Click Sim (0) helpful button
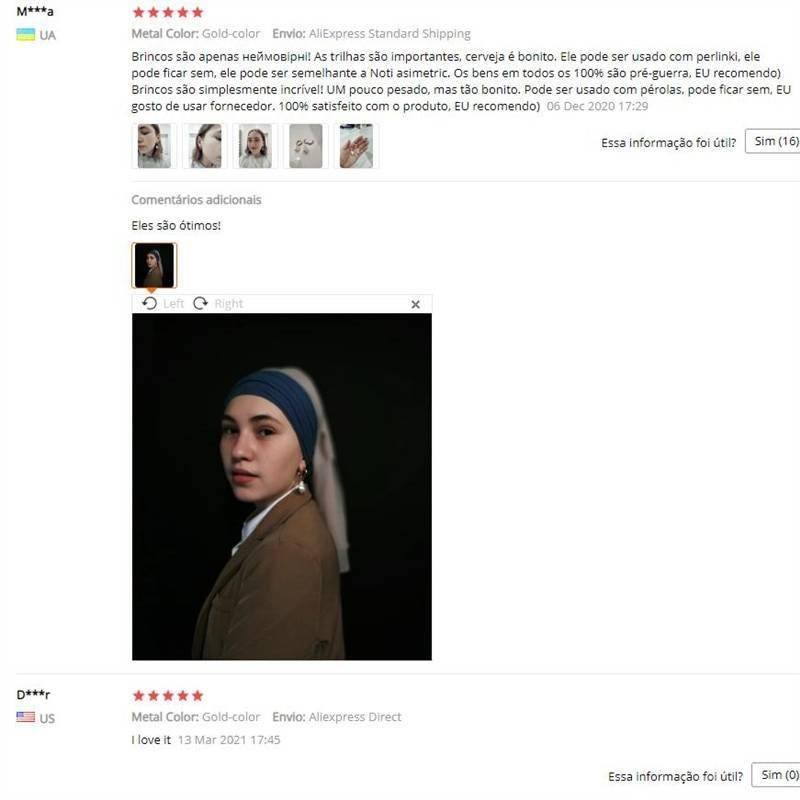This screenshot has height=800, width=800. click(776, 775)
